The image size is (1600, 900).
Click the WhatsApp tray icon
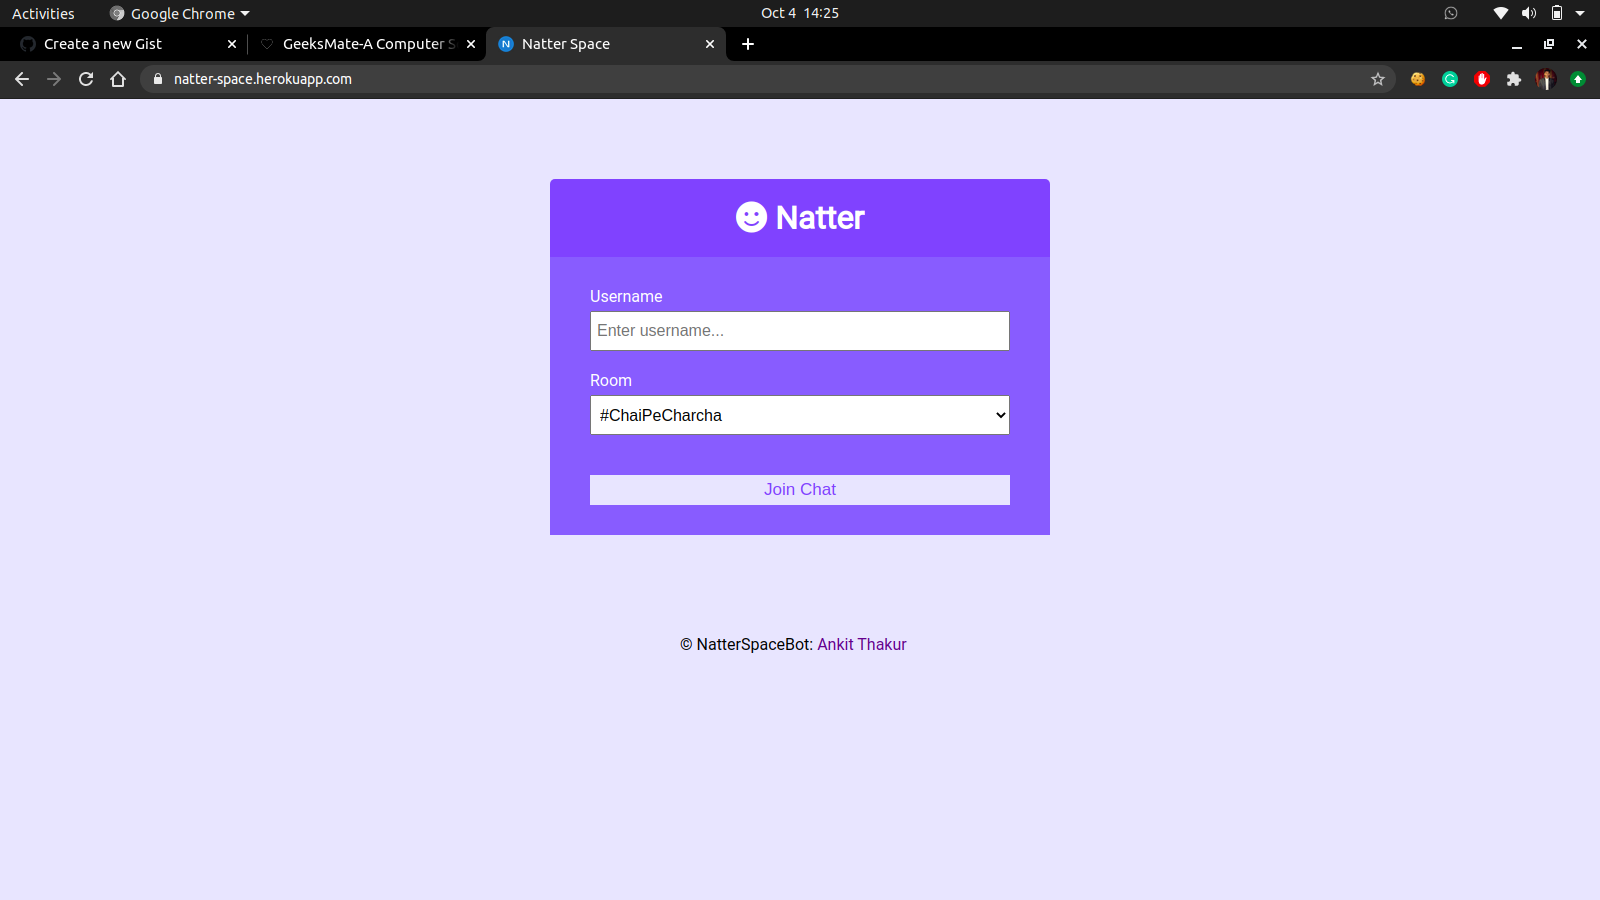[1451, 13]
